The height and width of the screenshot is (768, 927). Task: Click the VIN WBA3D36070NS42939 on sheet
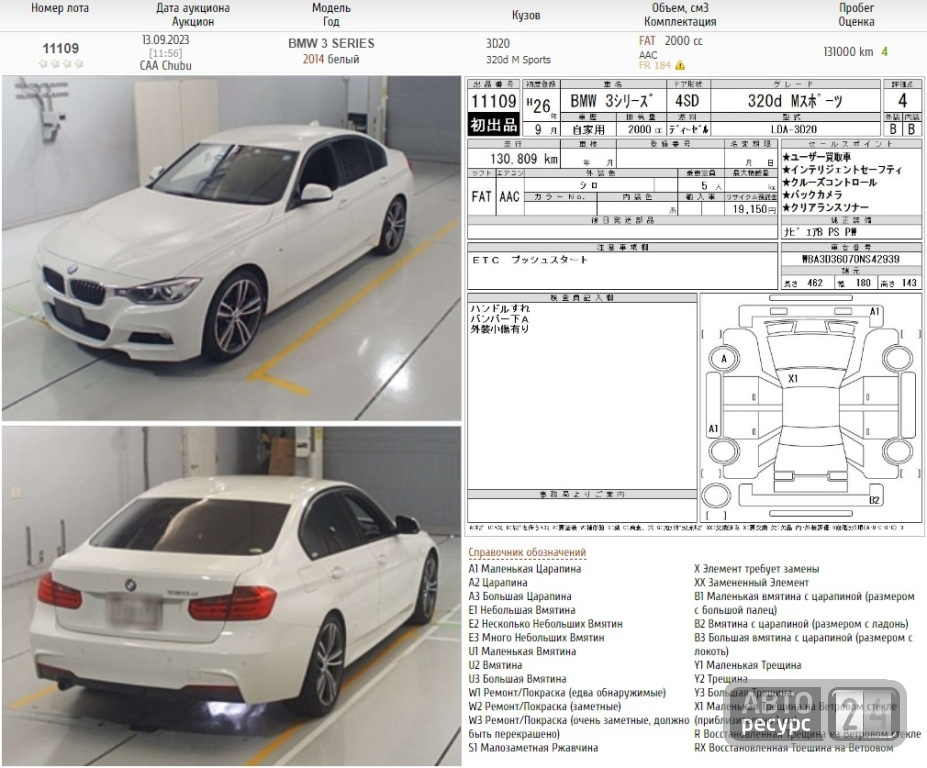pos(851,259)
